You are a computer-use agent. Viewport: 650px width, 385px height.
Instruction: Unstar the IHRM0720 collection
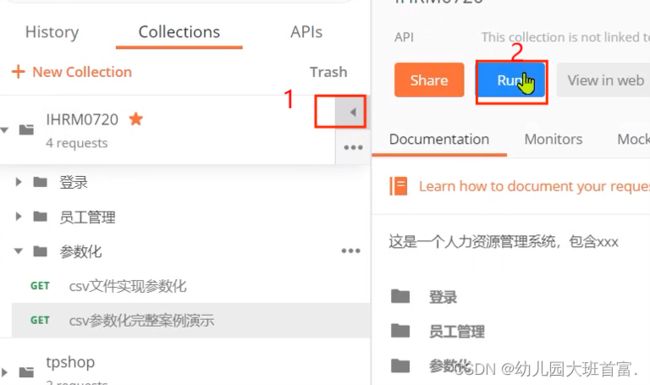pyautogui.click(x=136, y=119)
